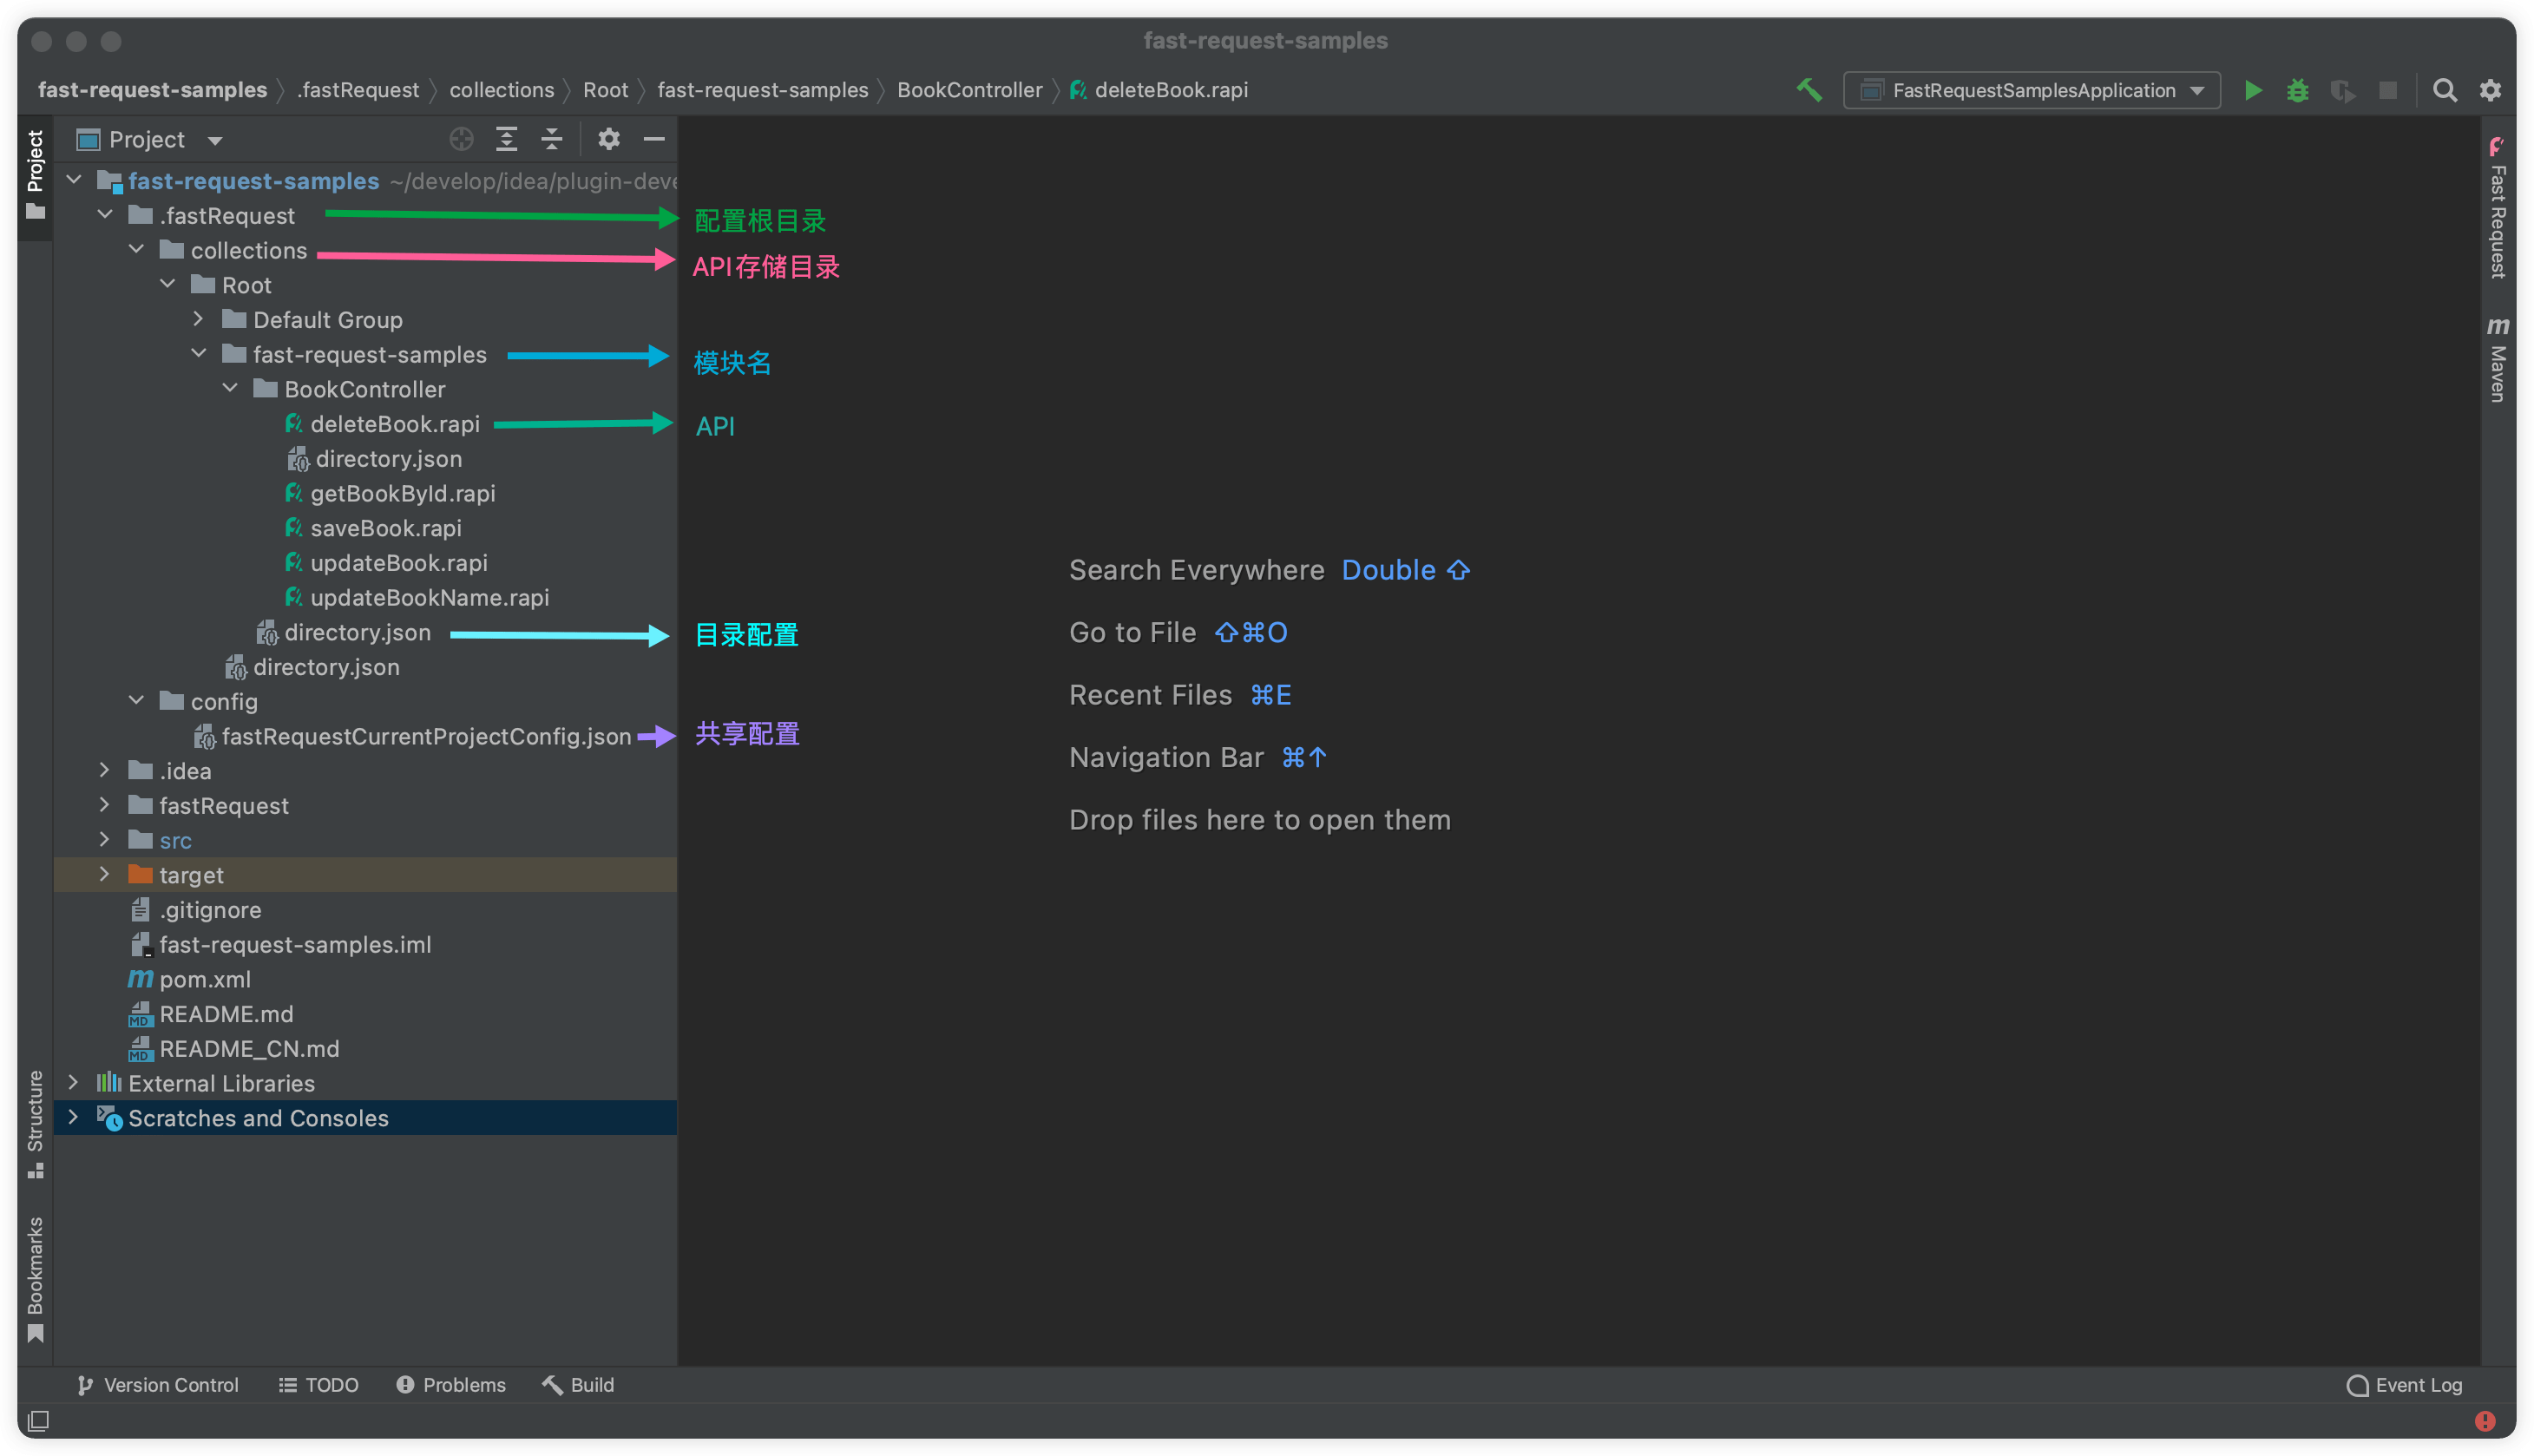Click Collapse All icon in Project toolbar

coord(552,139)
